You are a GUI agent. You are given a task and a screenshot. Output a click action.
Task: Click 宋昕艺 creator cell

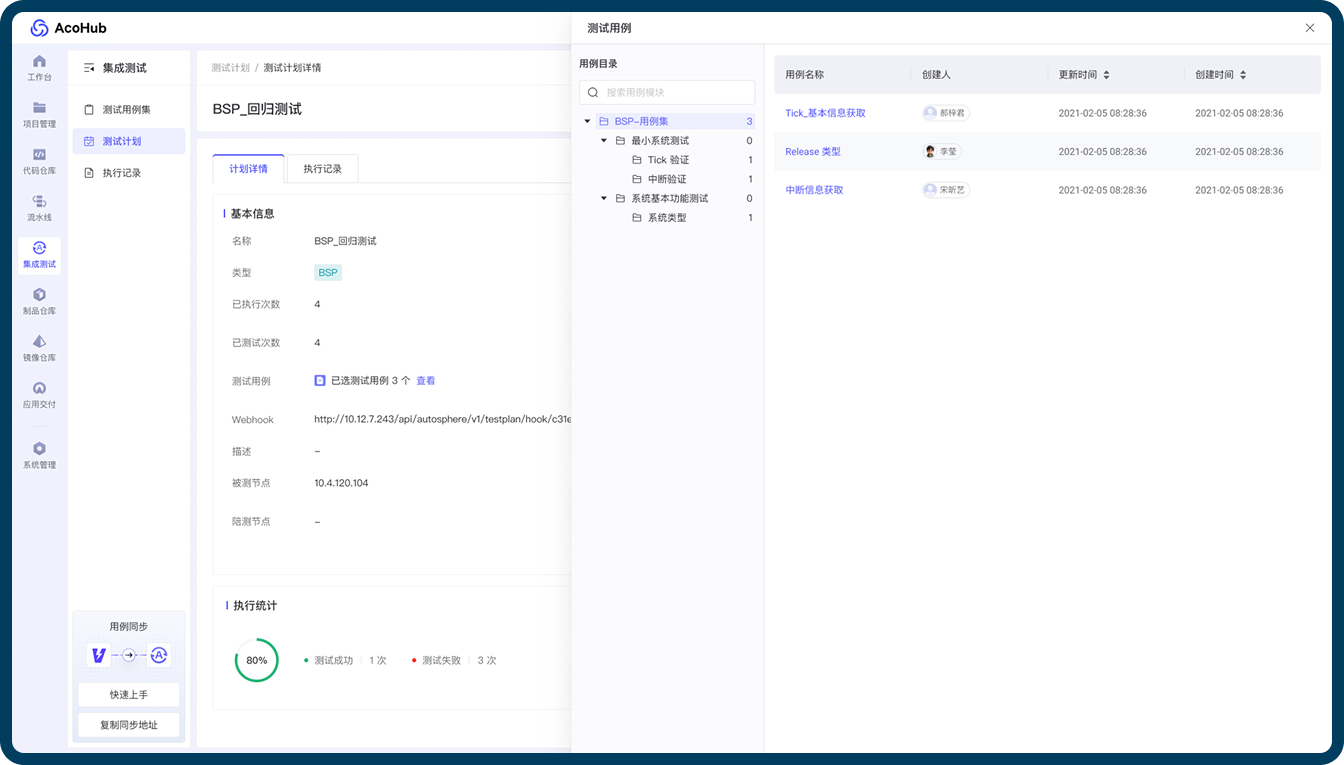pos(946,189)
